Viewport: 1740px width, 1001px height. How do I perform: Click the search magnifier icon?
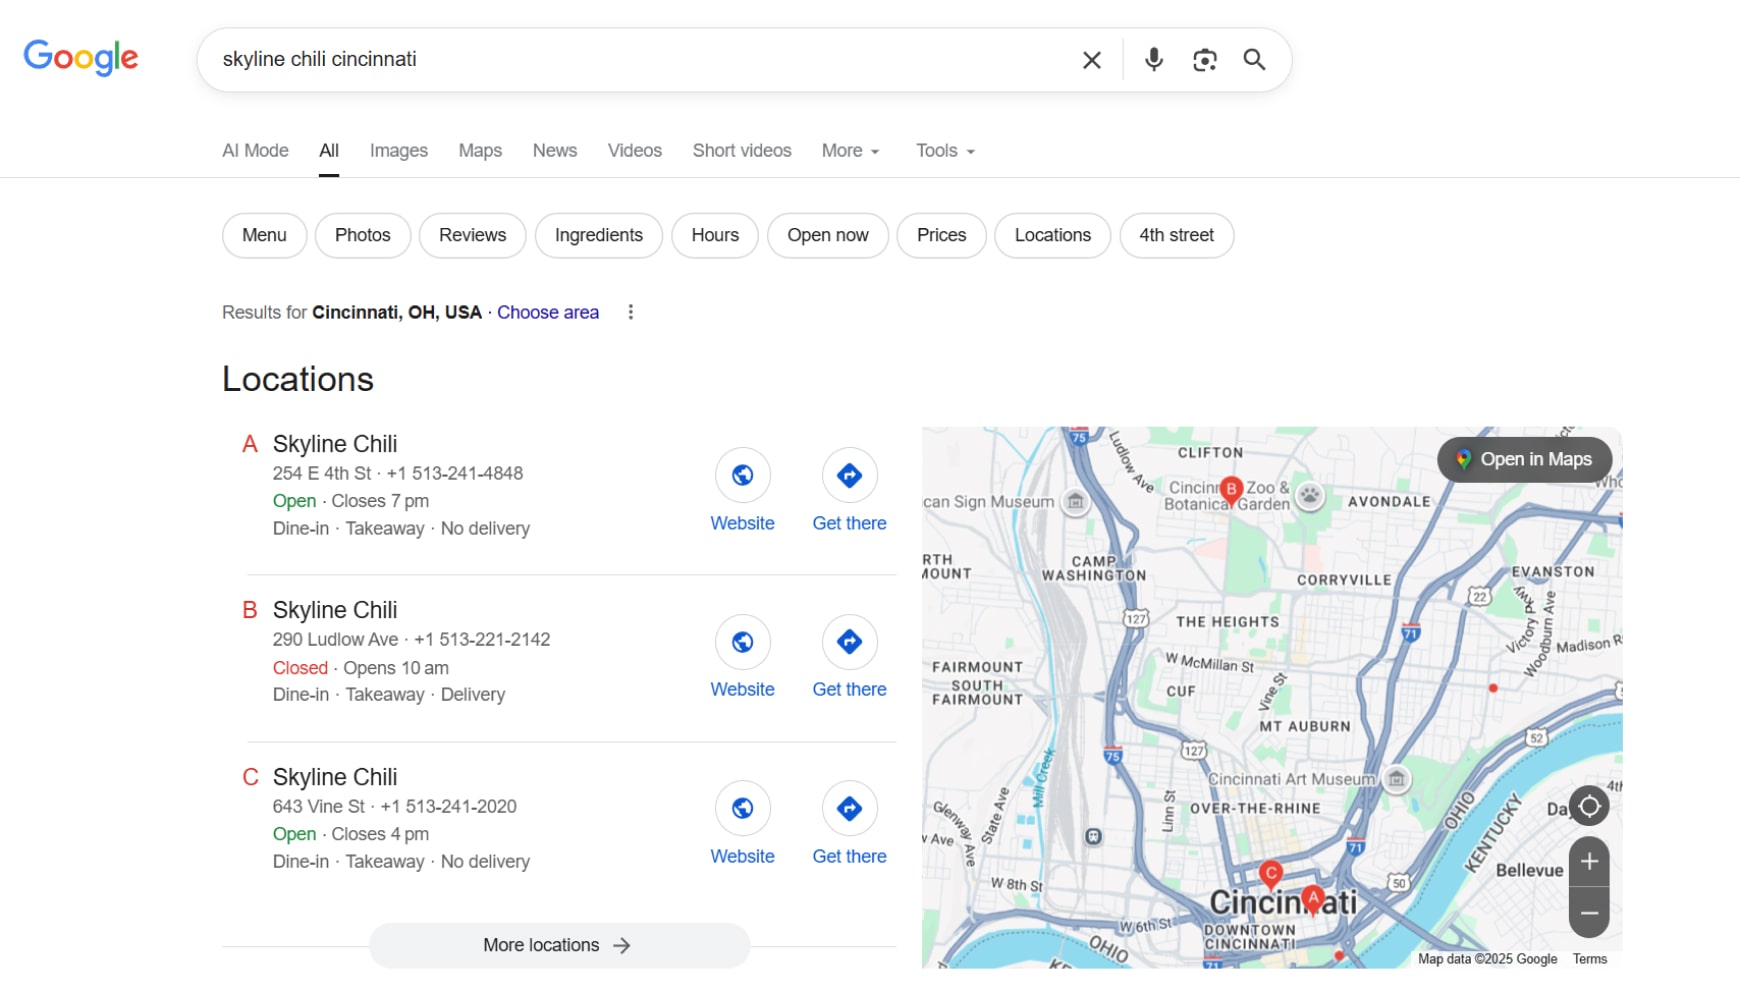[1255, 60]
